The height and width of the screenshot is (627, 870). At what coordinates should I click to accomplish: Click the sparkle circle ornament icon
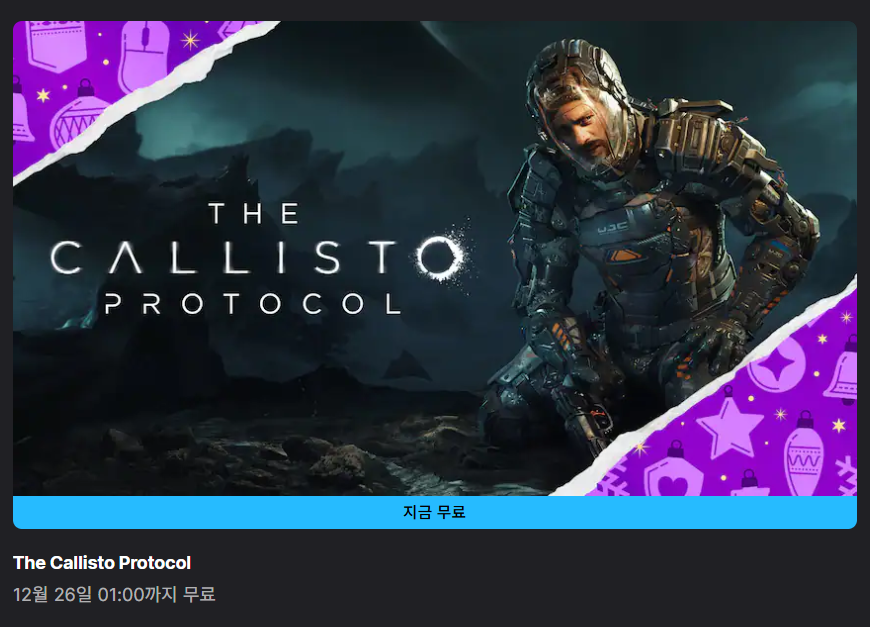(776, 364)
